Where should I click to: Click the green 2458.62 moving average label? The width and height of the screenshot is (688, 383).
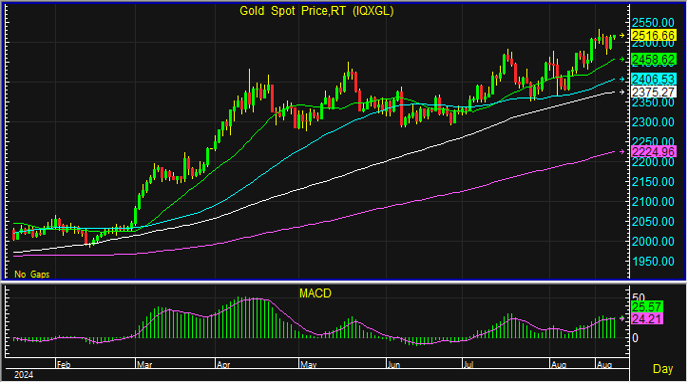click(654, 59)
